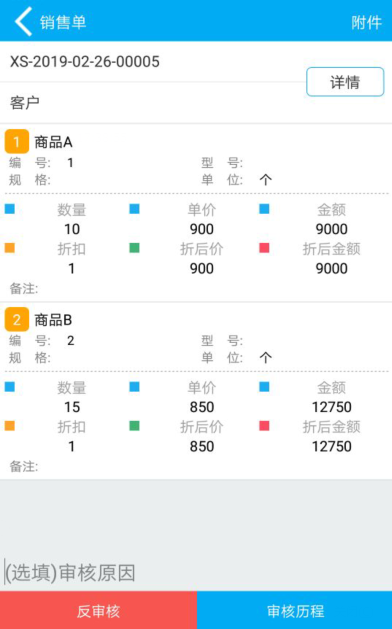Open the 附件 attachments tab
The width and height of the screenshot is (392, 629).
[x=366, y=22]
